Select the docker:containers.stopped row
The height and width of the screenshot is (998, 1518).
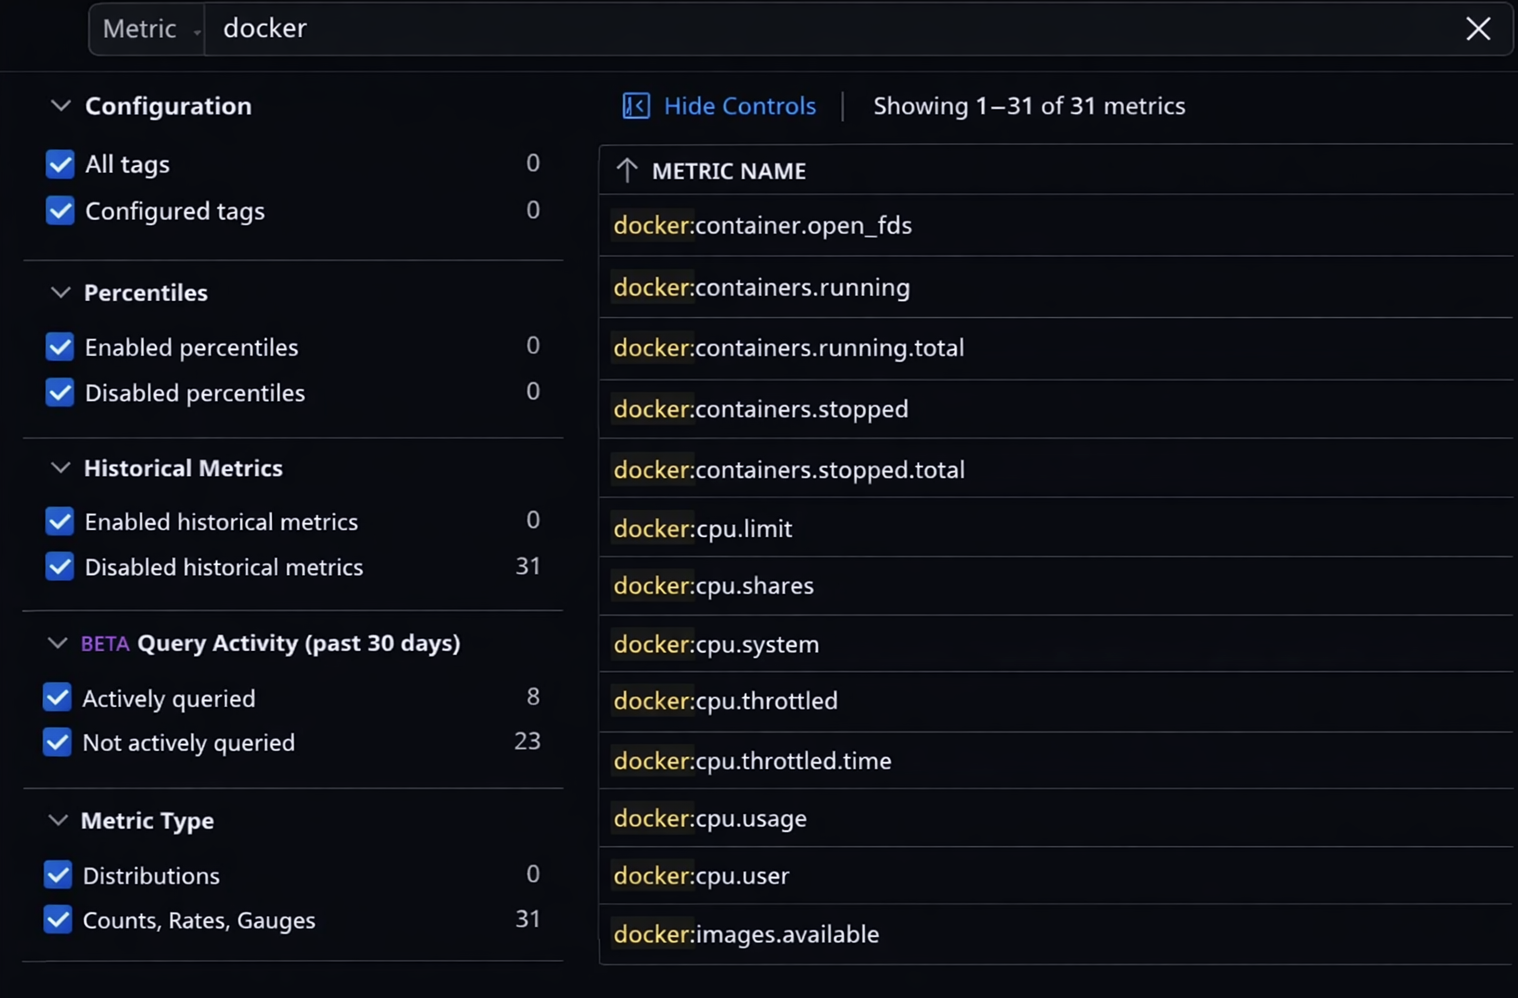point(1056,409)
